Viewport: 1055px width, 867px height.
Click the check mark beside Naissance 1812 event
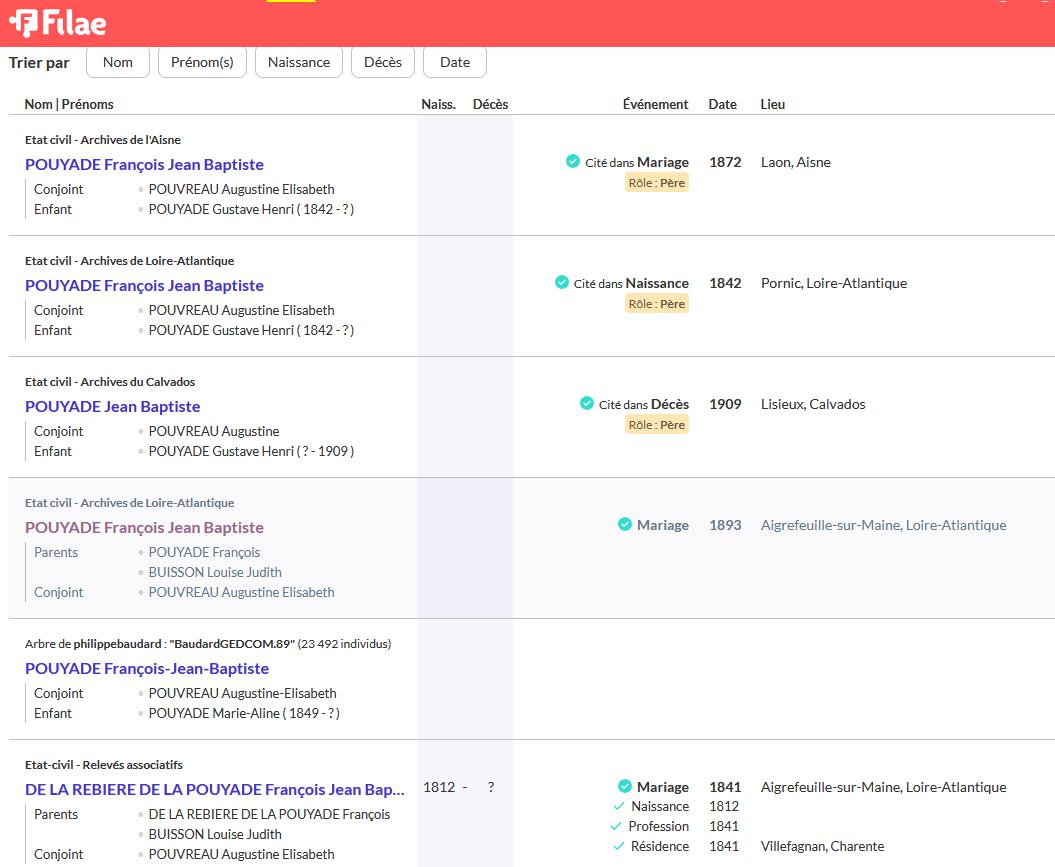[619, 806]
